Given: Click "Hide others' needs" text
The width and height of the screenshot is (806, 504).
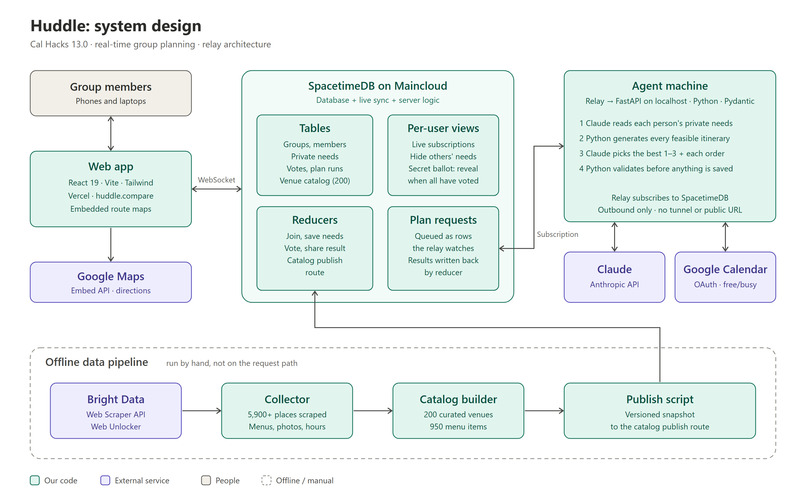Looking at the screenshot, I should (x=443, y=156).
